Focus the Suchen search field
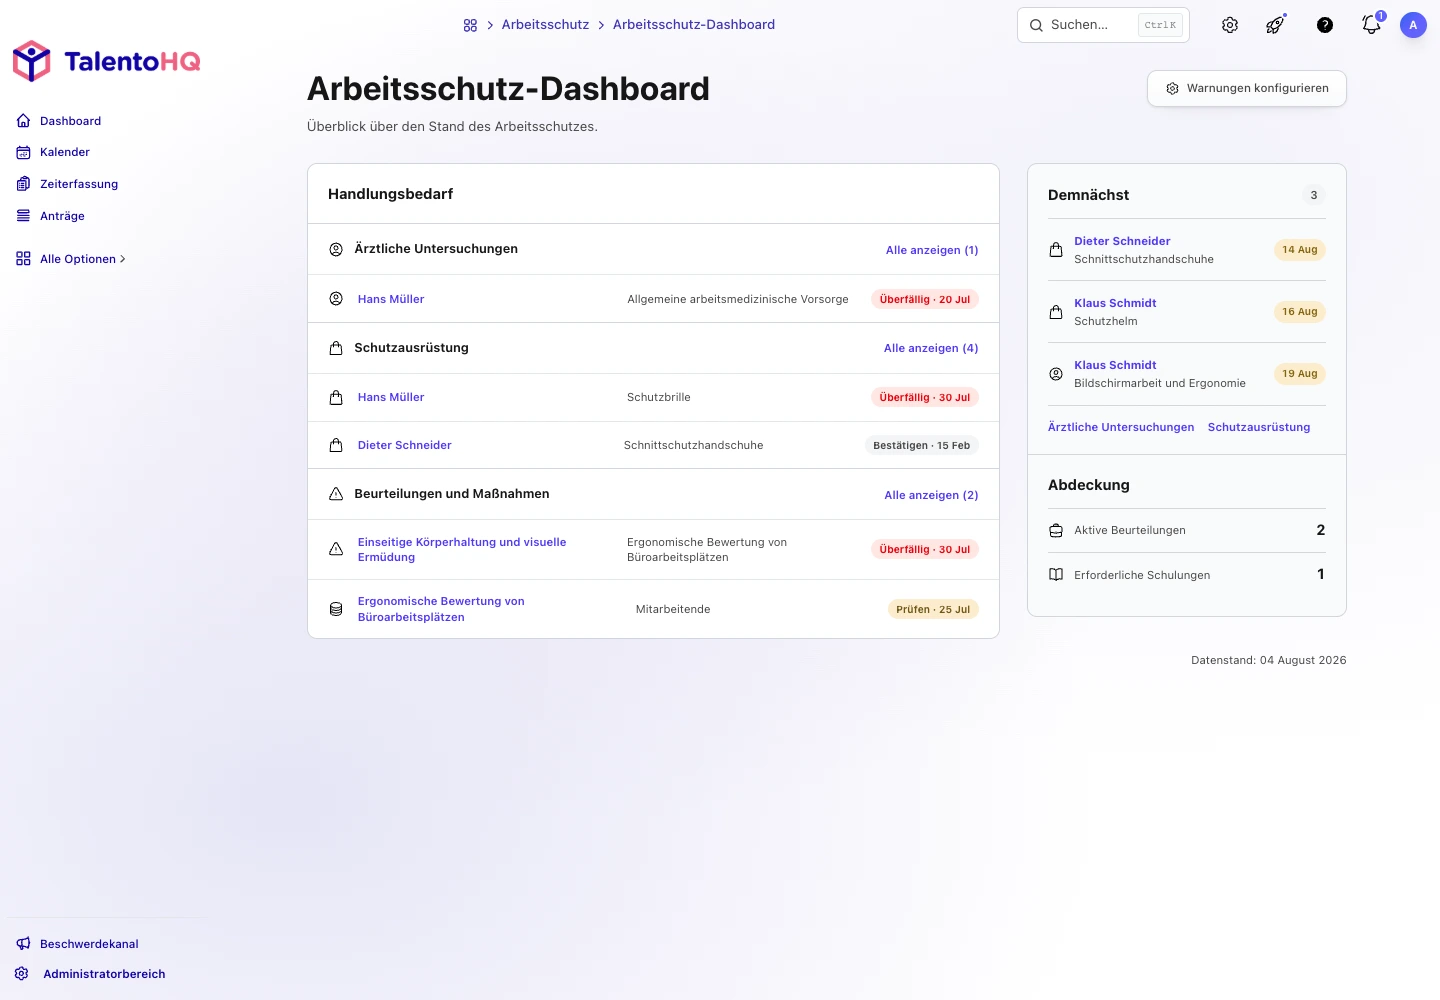This screenshot has width=1440, height=1000. click(1103, 25)
